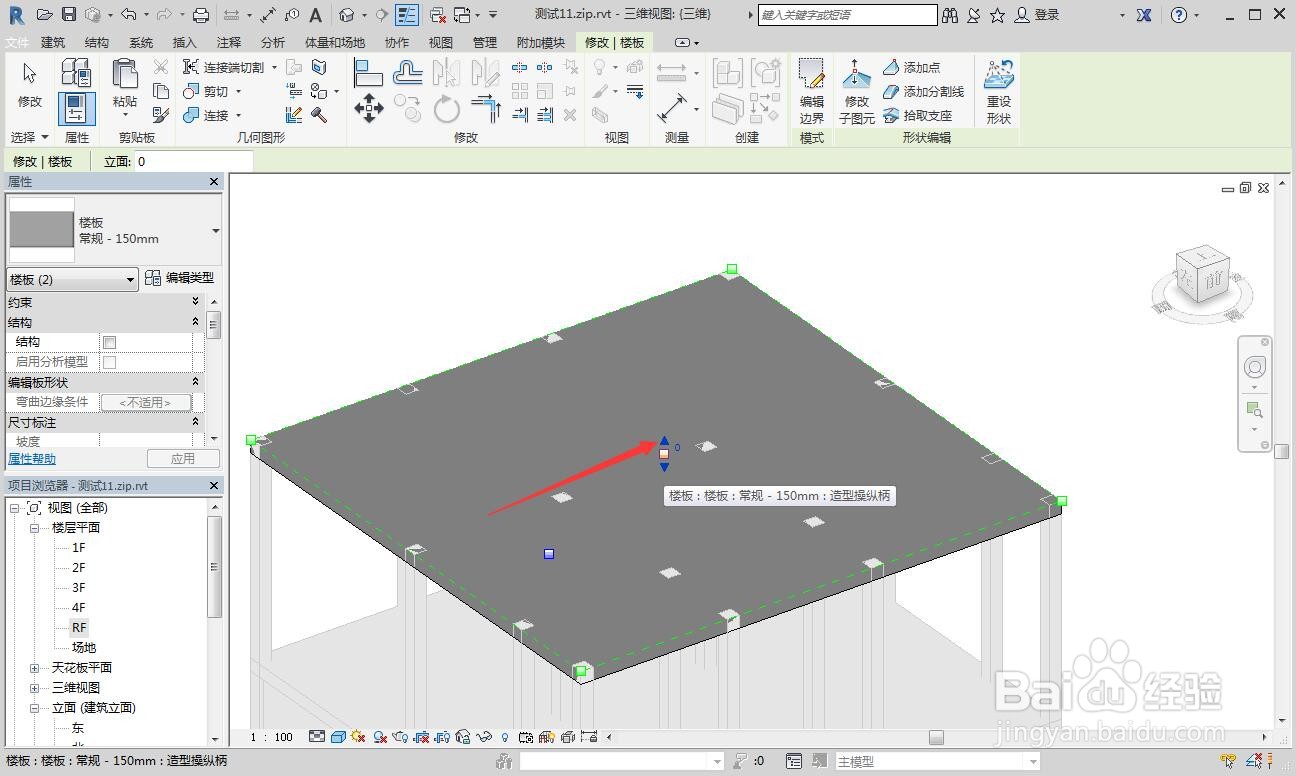The image size is (1296, 776).
Task: Select the RF floor plan in browser
Action: pos(79,628)
